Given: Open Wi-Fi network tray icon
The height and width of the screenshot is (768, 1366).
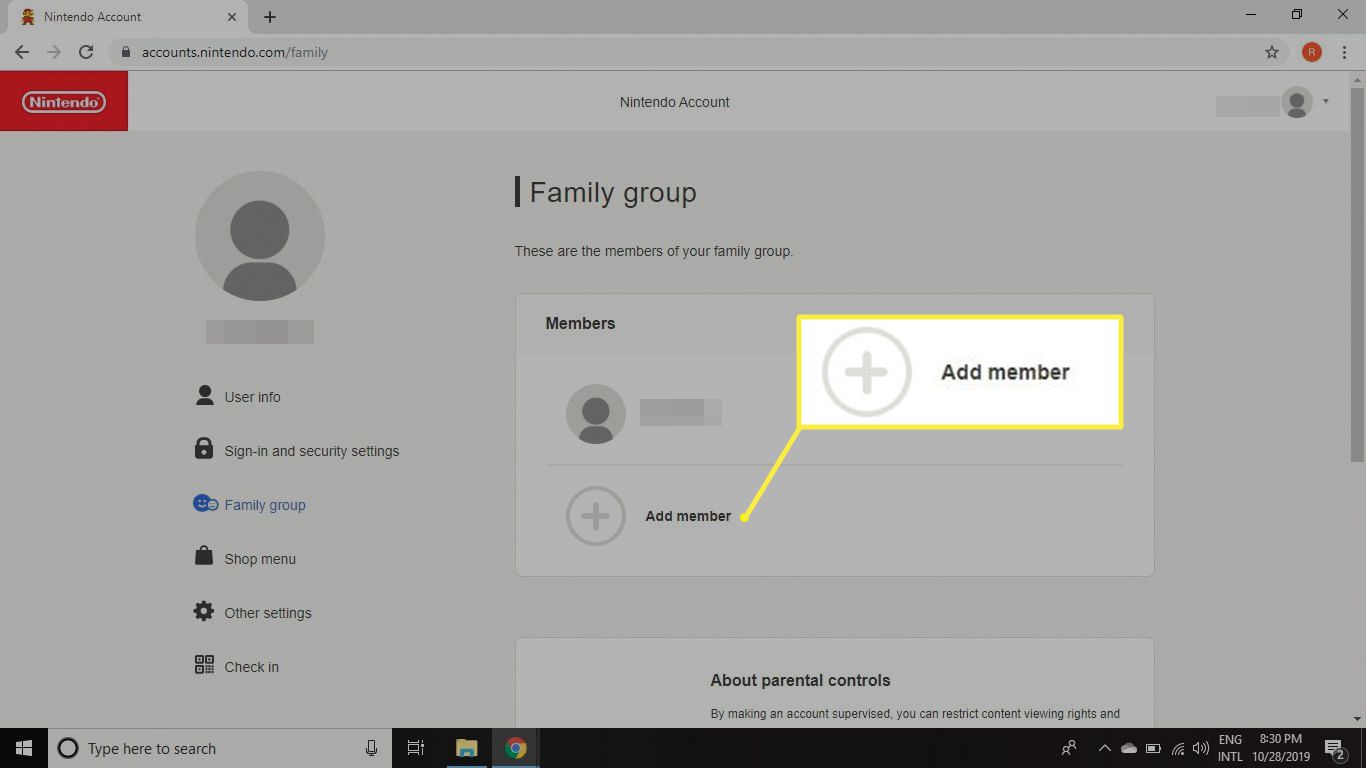Looking at the screenshot, I should (1177, 748).
